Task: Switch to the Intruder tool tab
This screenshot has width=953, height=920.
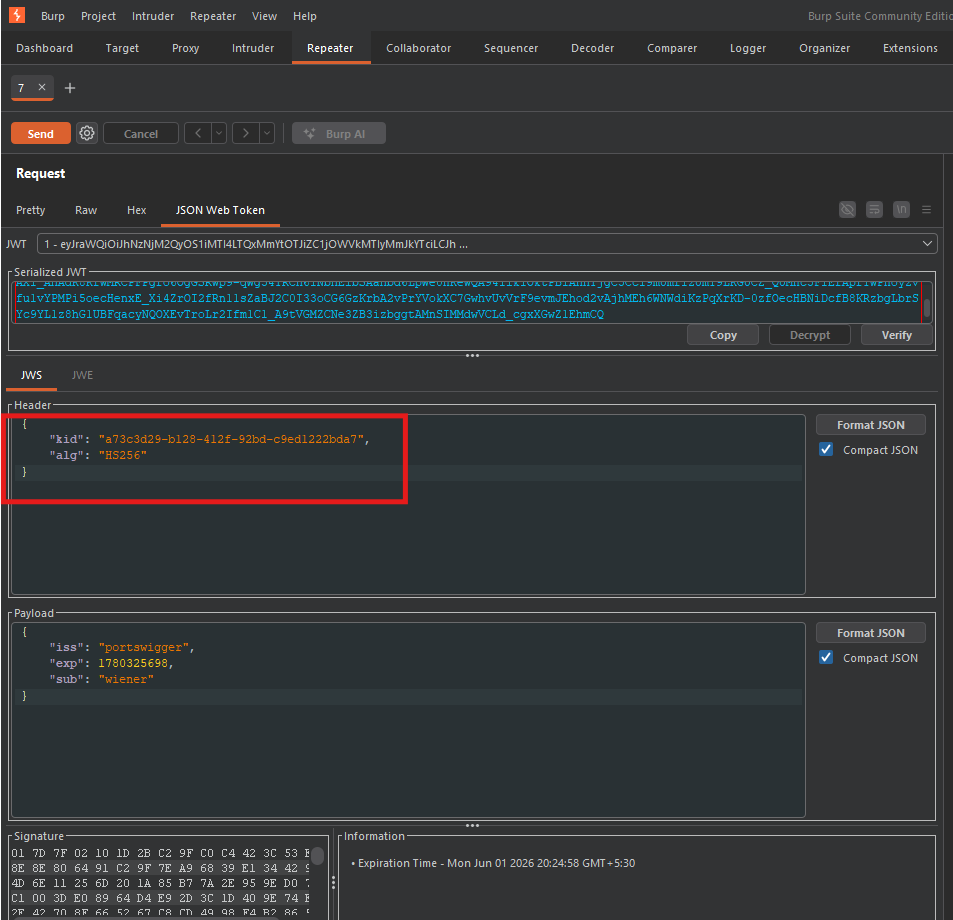Action: point(253,48)
